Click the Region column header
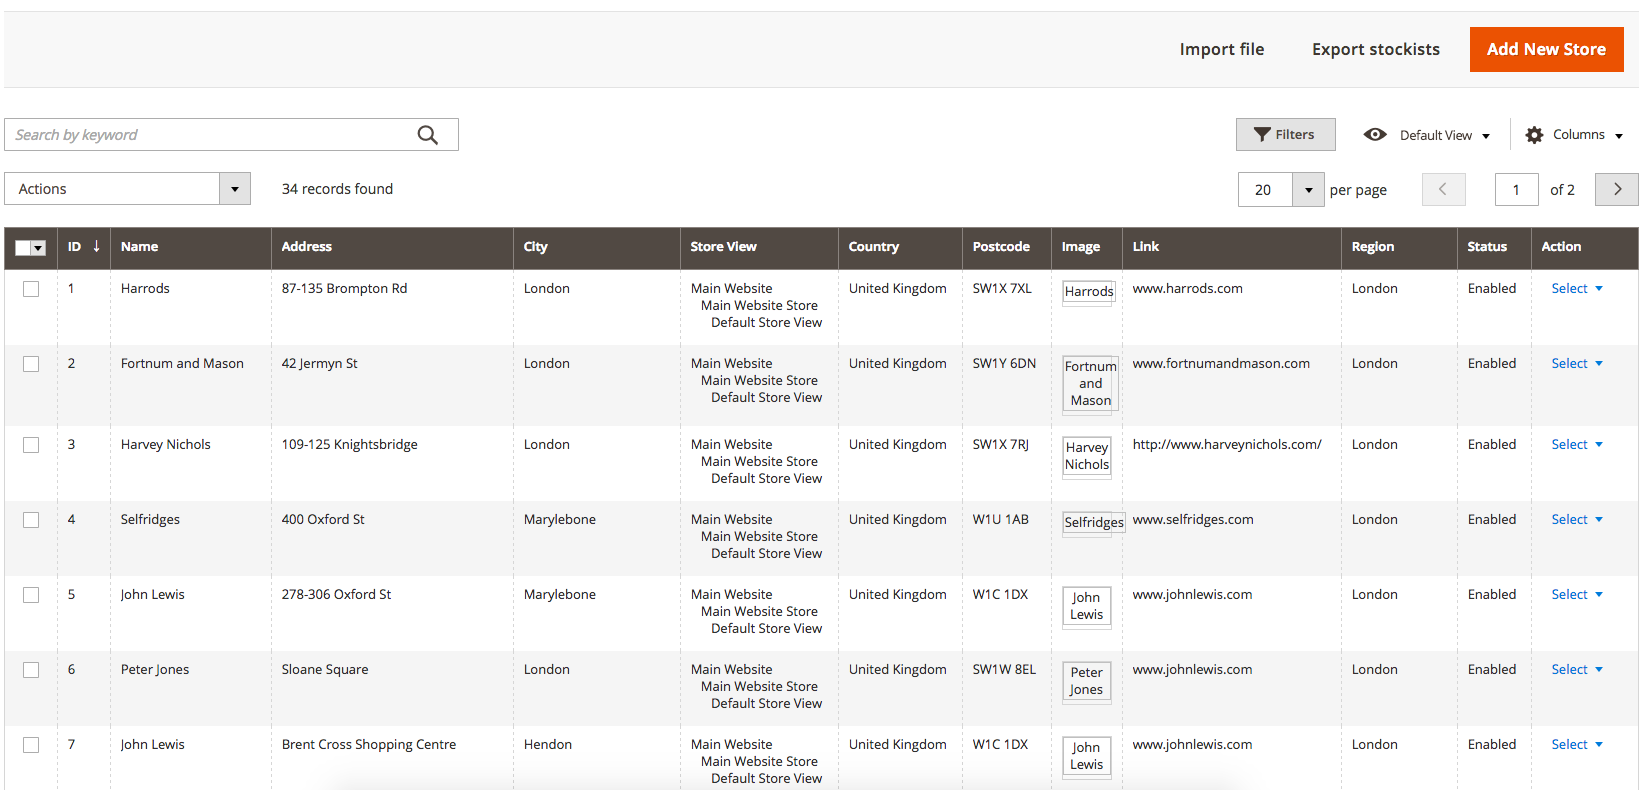 pos(1399,247)
